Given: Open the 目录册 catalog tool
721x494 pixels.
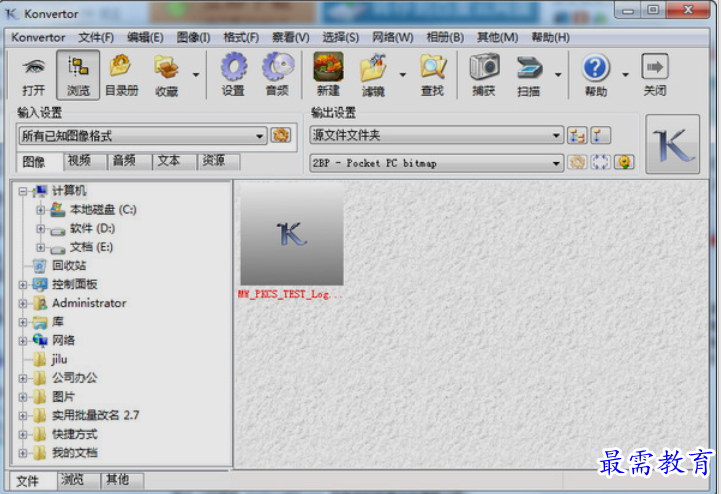Looking at the screenshot, I should coord(121,75).
